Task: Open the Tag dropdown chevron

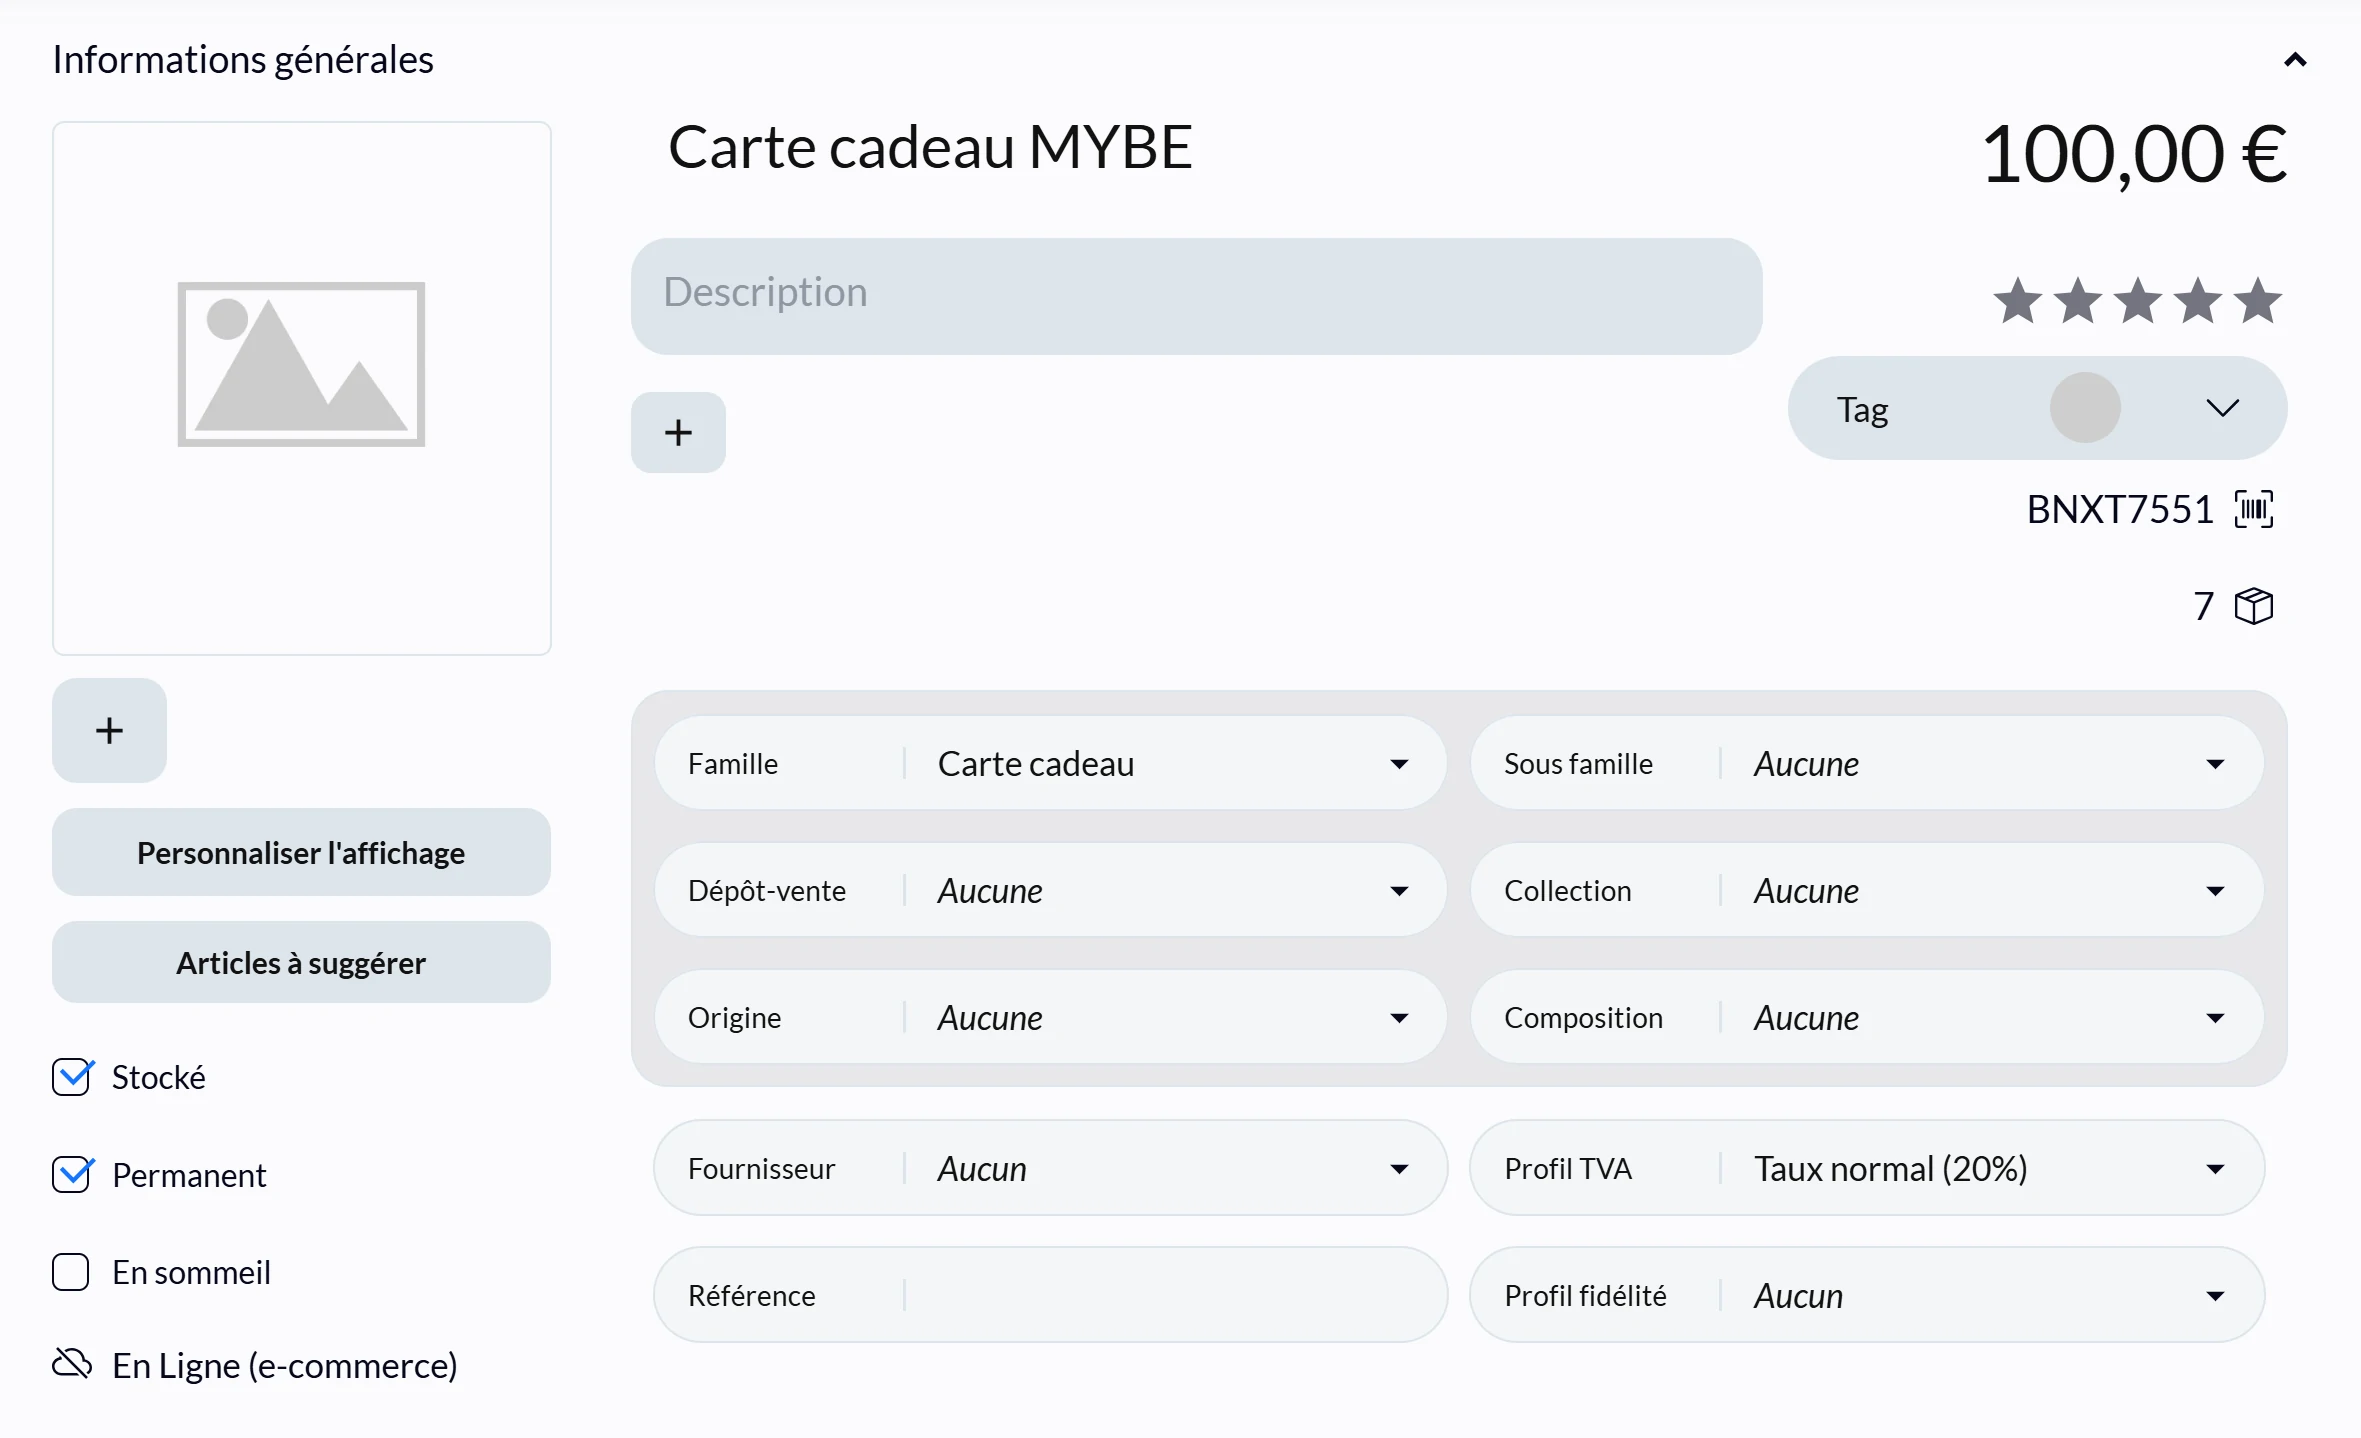Action: click(x=2222, y=408)
